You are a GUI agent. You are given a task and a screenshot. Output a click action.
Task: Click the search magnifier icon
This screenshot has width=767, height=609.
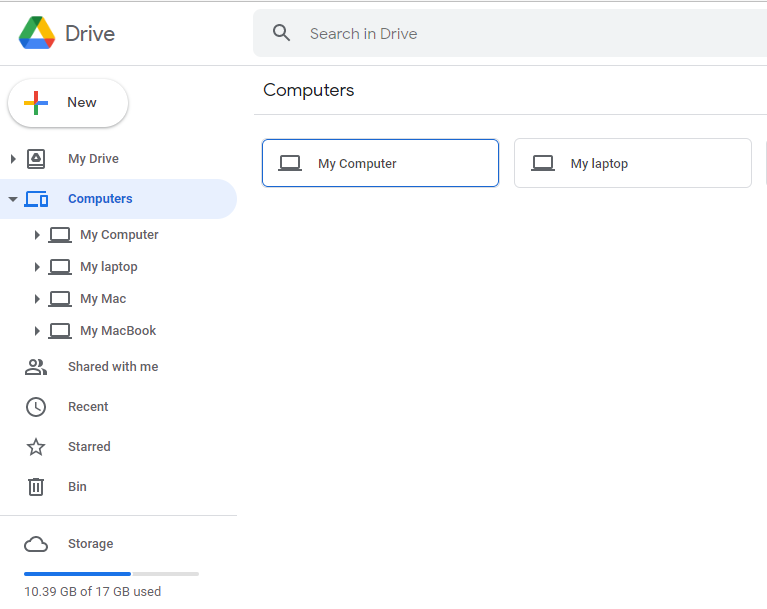281,33
